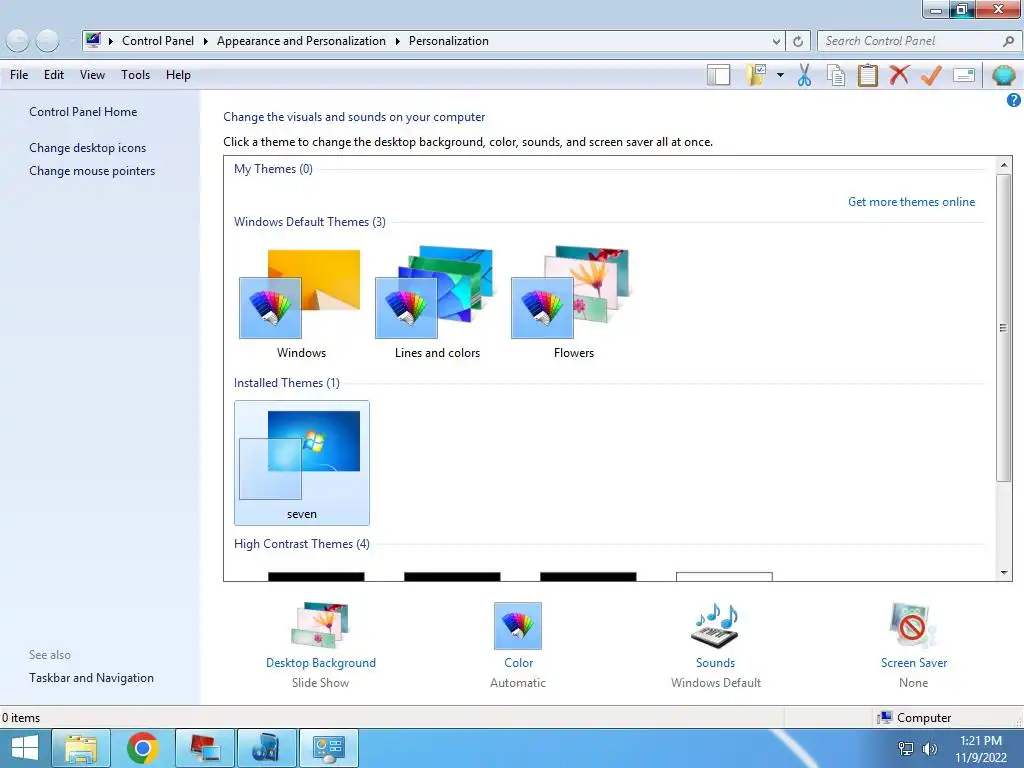This screenshot has height=768, width=1024.
Task: Click the network tray icon
Action: (906, 749)
